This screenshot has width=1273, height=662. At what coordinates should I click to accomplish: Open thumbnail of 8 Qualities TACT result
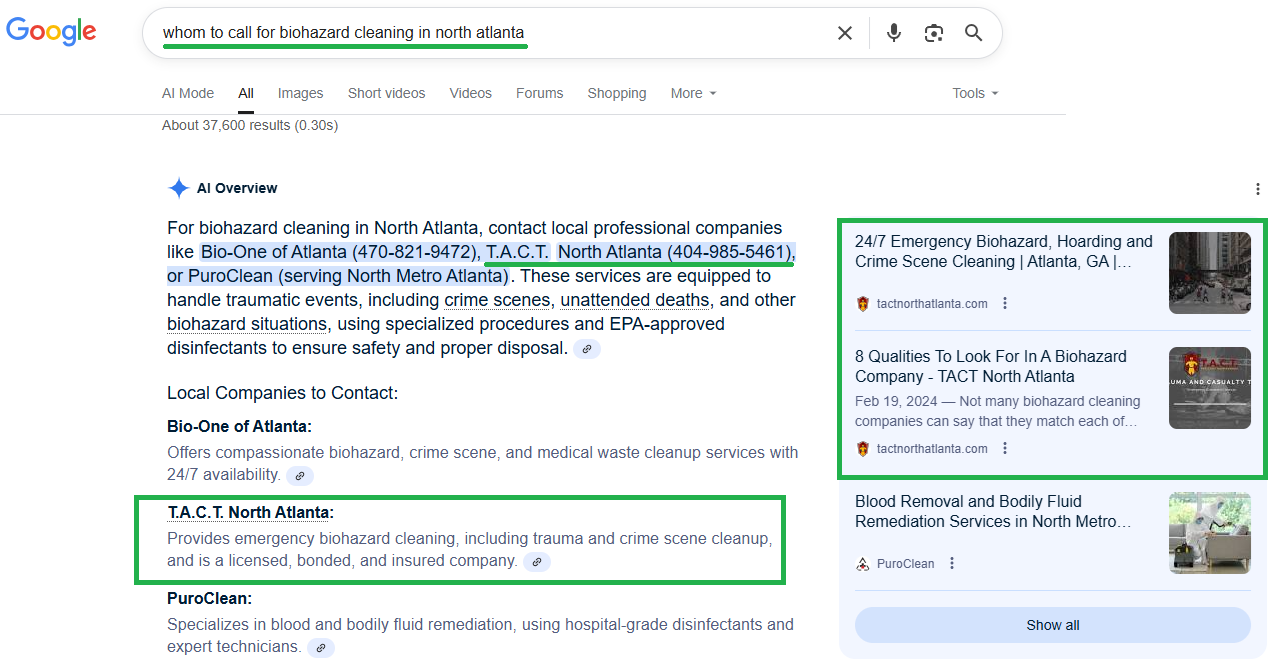point(1210,388)
